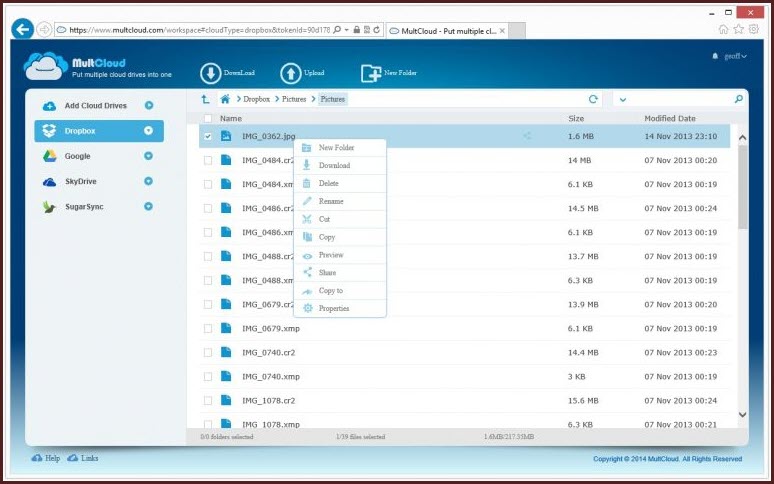This screenshot has width=774, height=484.
Task: Click browser back arrow button
Action: click(22, 30)
